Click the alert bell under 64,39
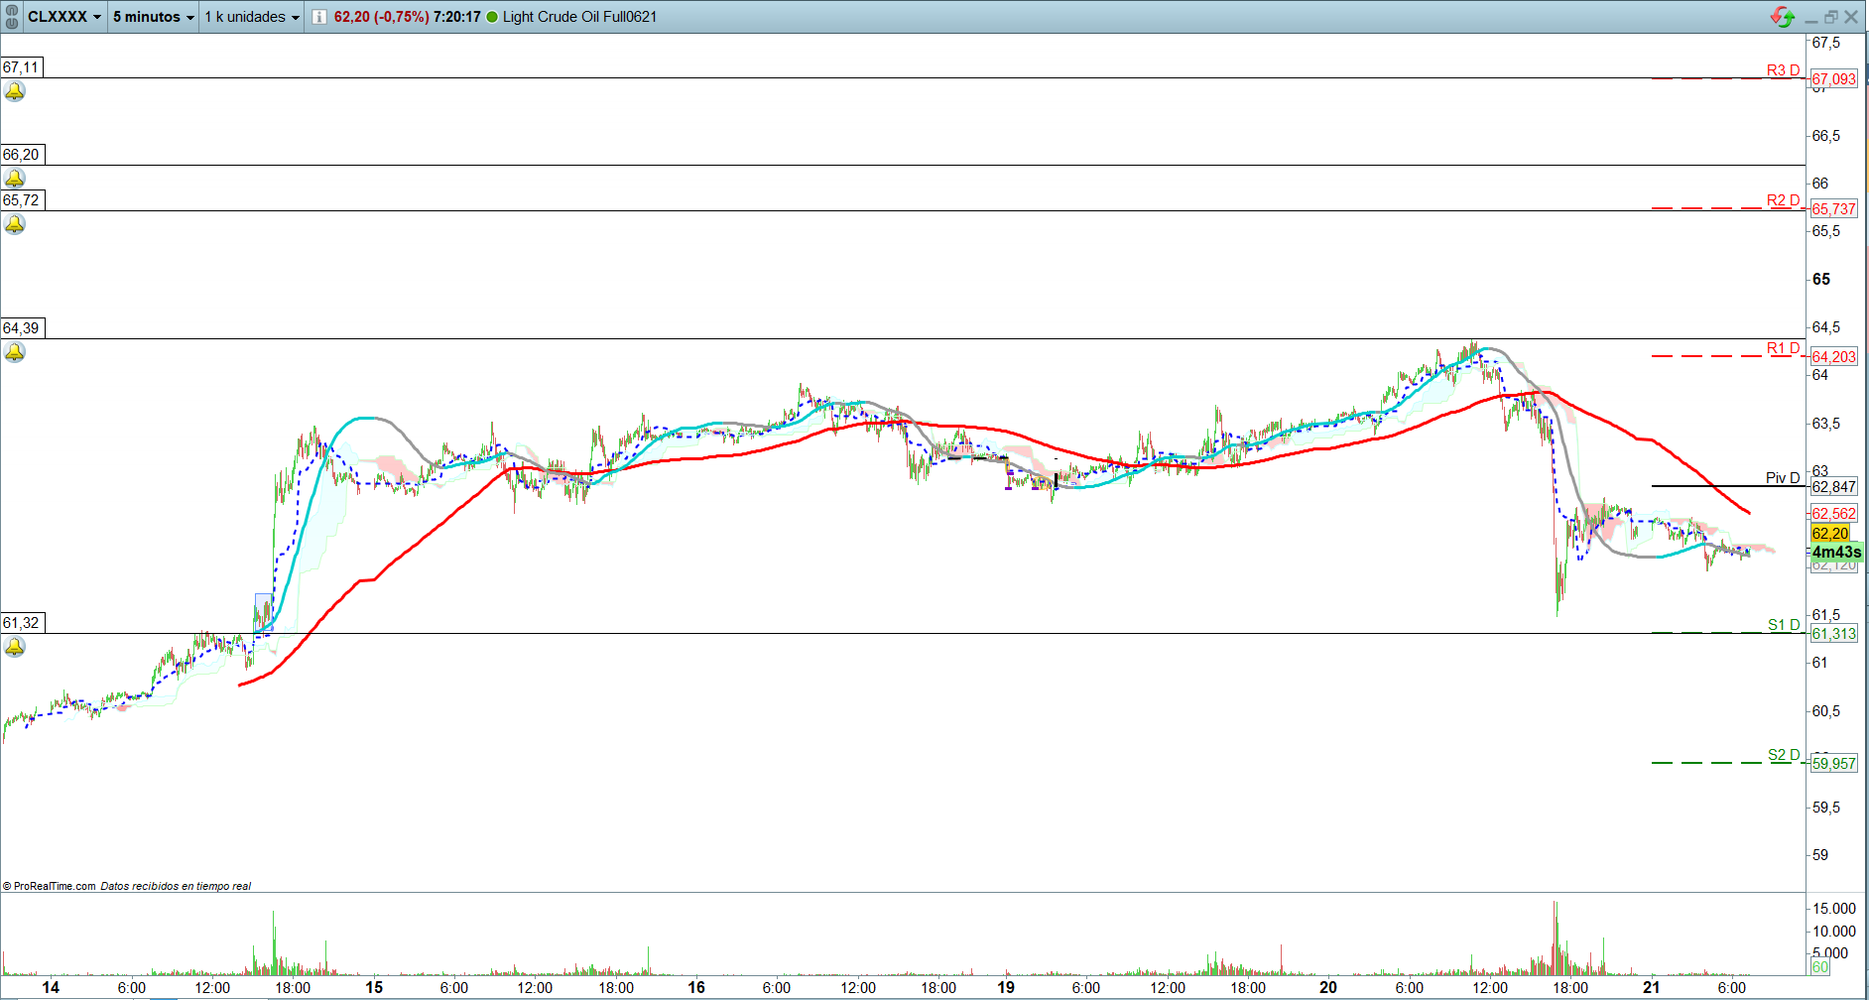This screenshot has width=1869, height=1000. click(15, 353)
